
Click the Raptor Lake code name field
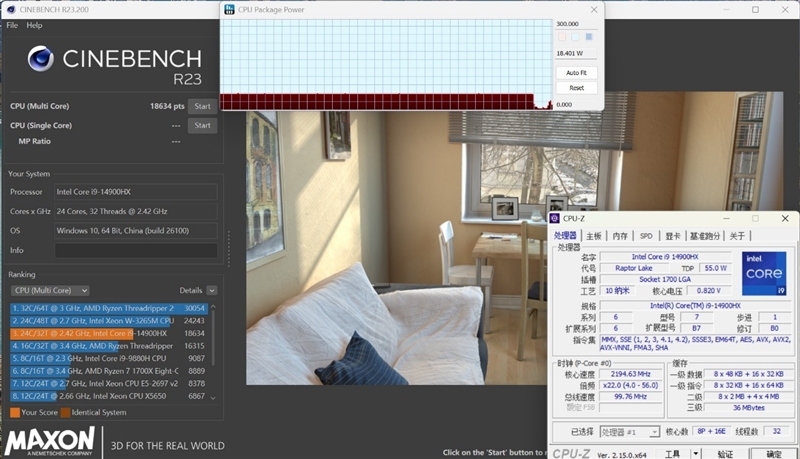coord(634,268)
